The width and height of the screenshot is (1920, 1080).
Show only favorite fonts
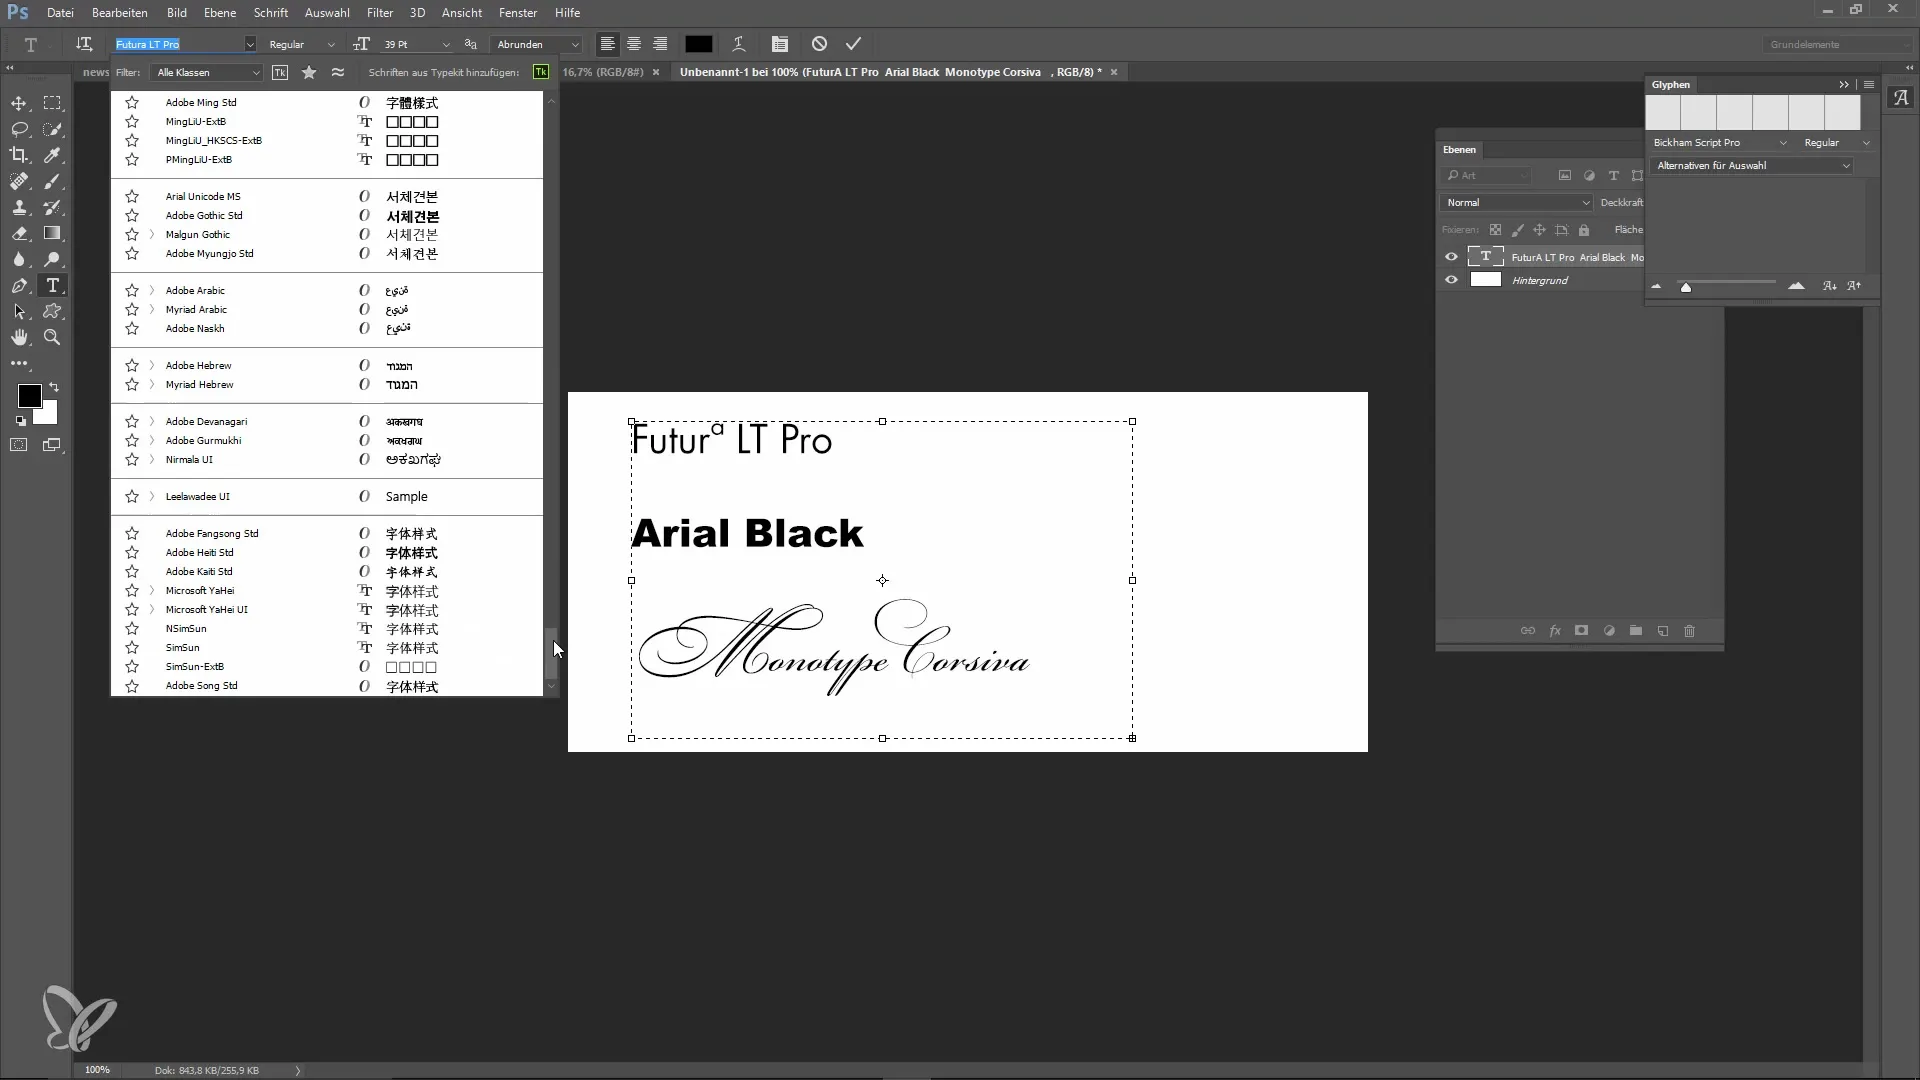point(309,72)
